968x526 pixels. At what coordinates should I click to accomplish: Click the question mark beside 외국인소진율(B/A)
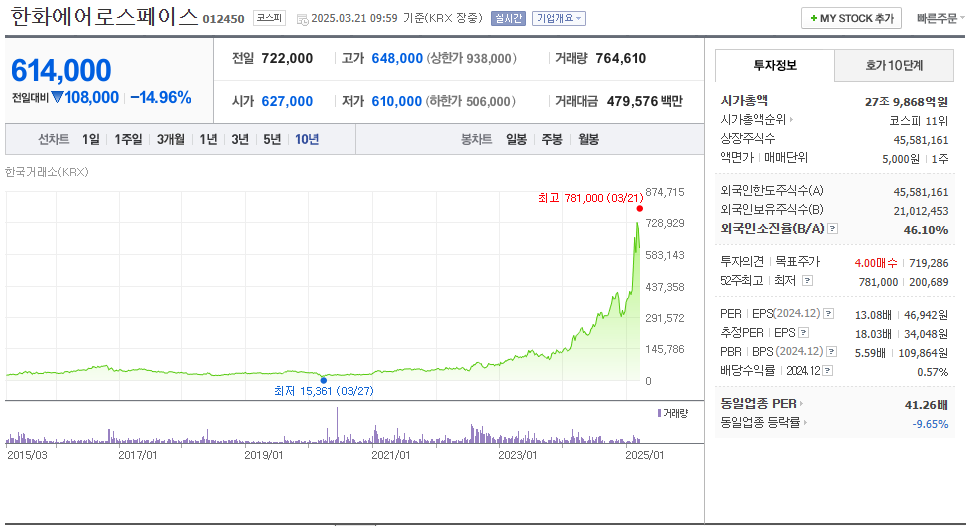tap(833, 228)
